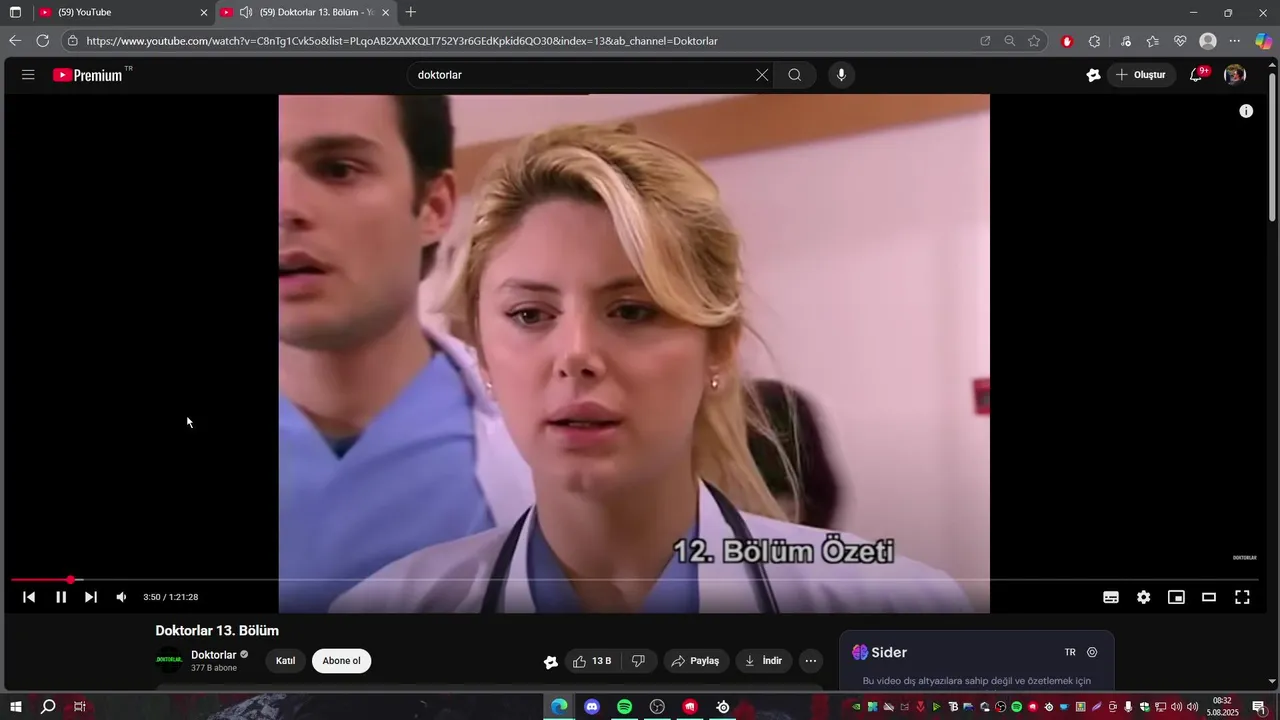
Task: Close the Doktorlar 13. Bölüm tab
Action: pyautogui.click(x=385, y=12)
